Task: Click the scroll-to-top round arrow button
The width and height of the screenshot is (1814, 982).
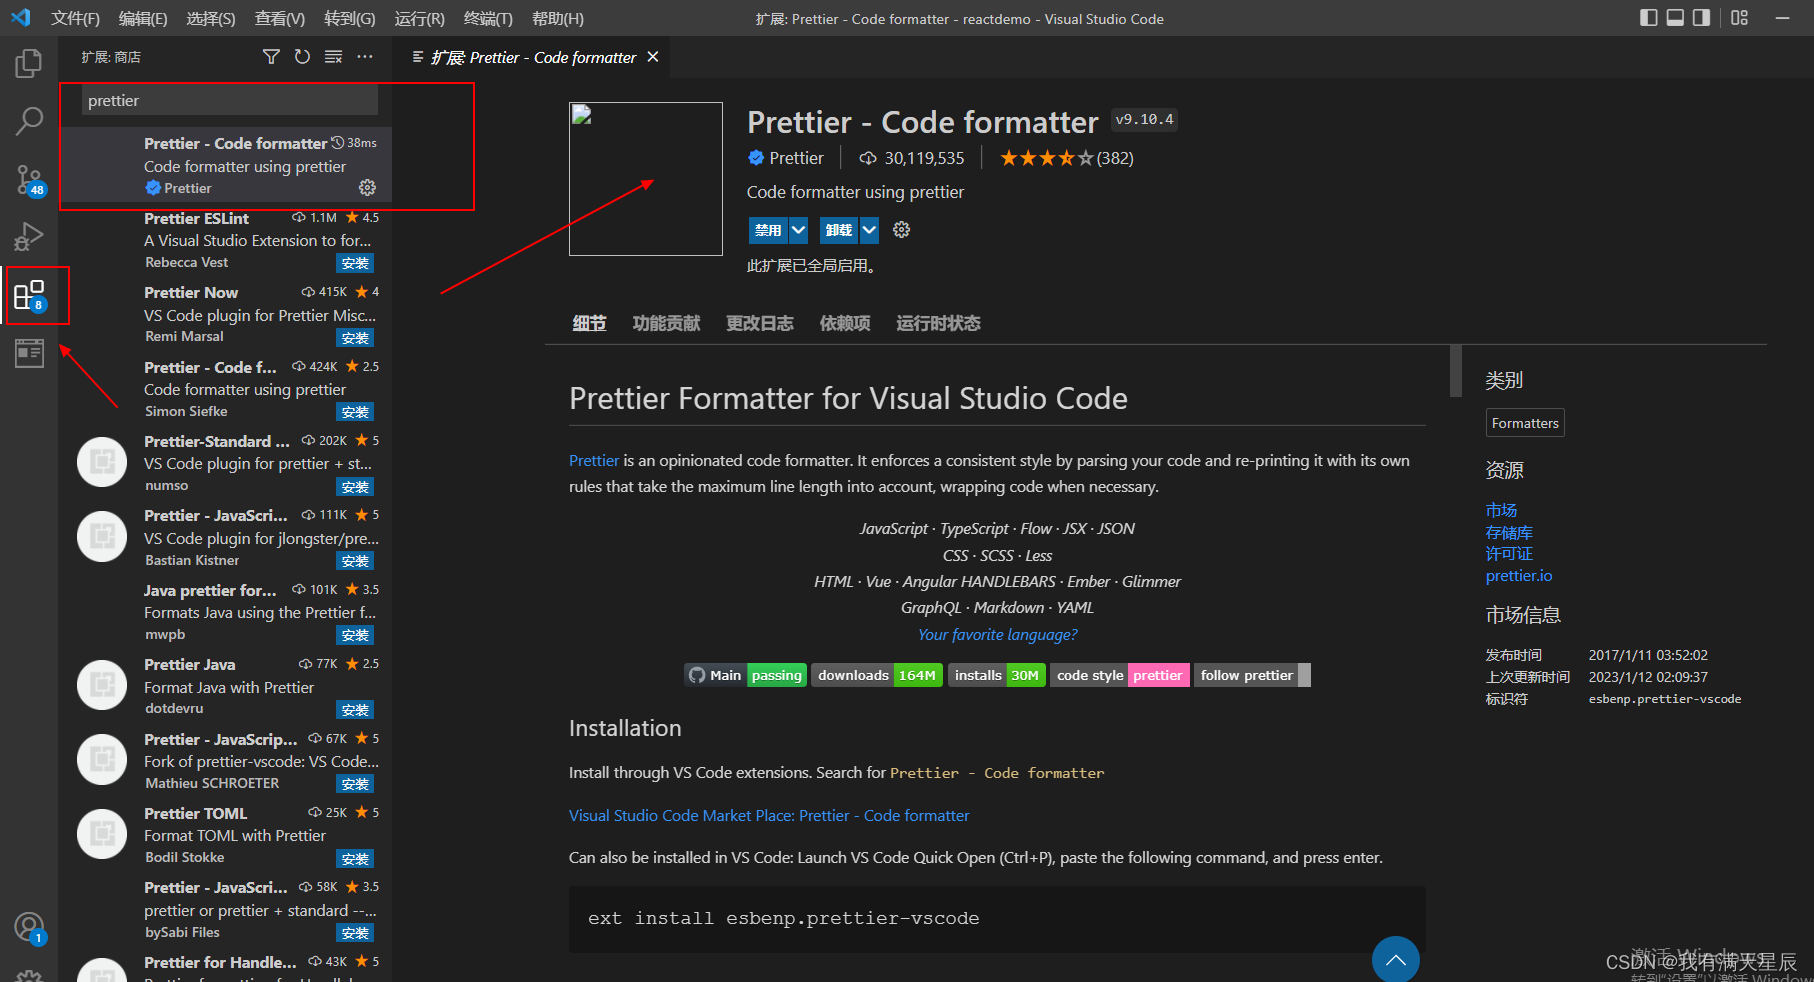Action: (x=1396, y=960)
